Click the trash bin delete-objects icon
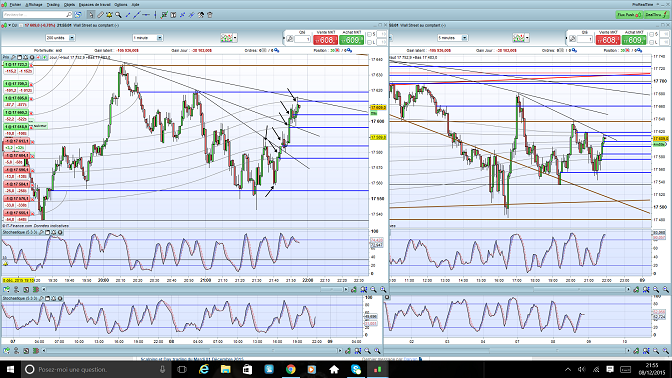The height and width of the screenshot is (378, 672). pos(210,15)
